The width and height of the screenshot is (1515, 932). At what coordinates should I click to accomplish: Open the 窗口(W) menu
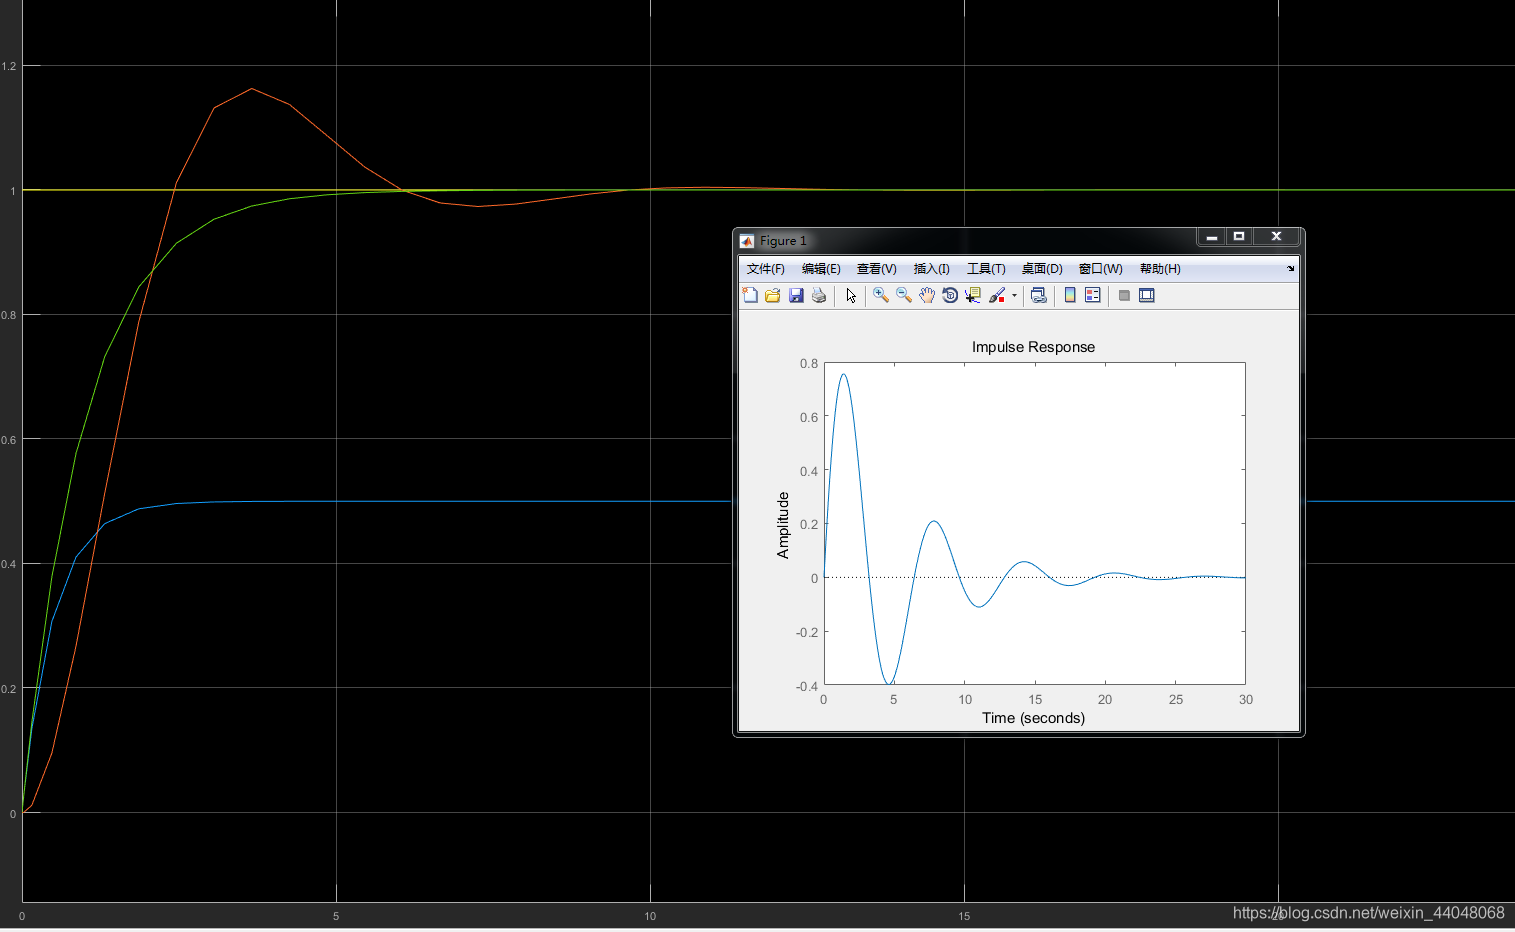pyautogui.click(x=1101, y=269)
